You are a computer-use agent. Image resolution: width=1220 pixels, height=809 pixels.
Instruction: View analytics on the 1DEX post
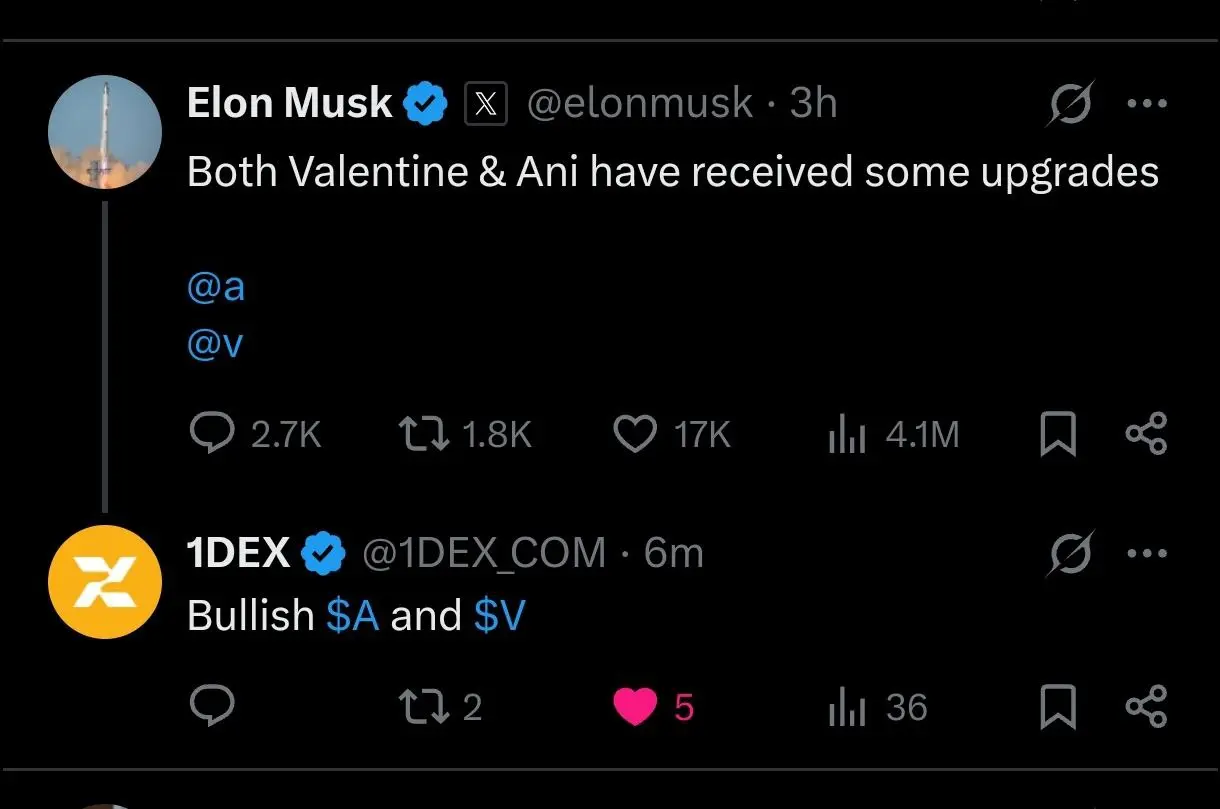[846, 708]
